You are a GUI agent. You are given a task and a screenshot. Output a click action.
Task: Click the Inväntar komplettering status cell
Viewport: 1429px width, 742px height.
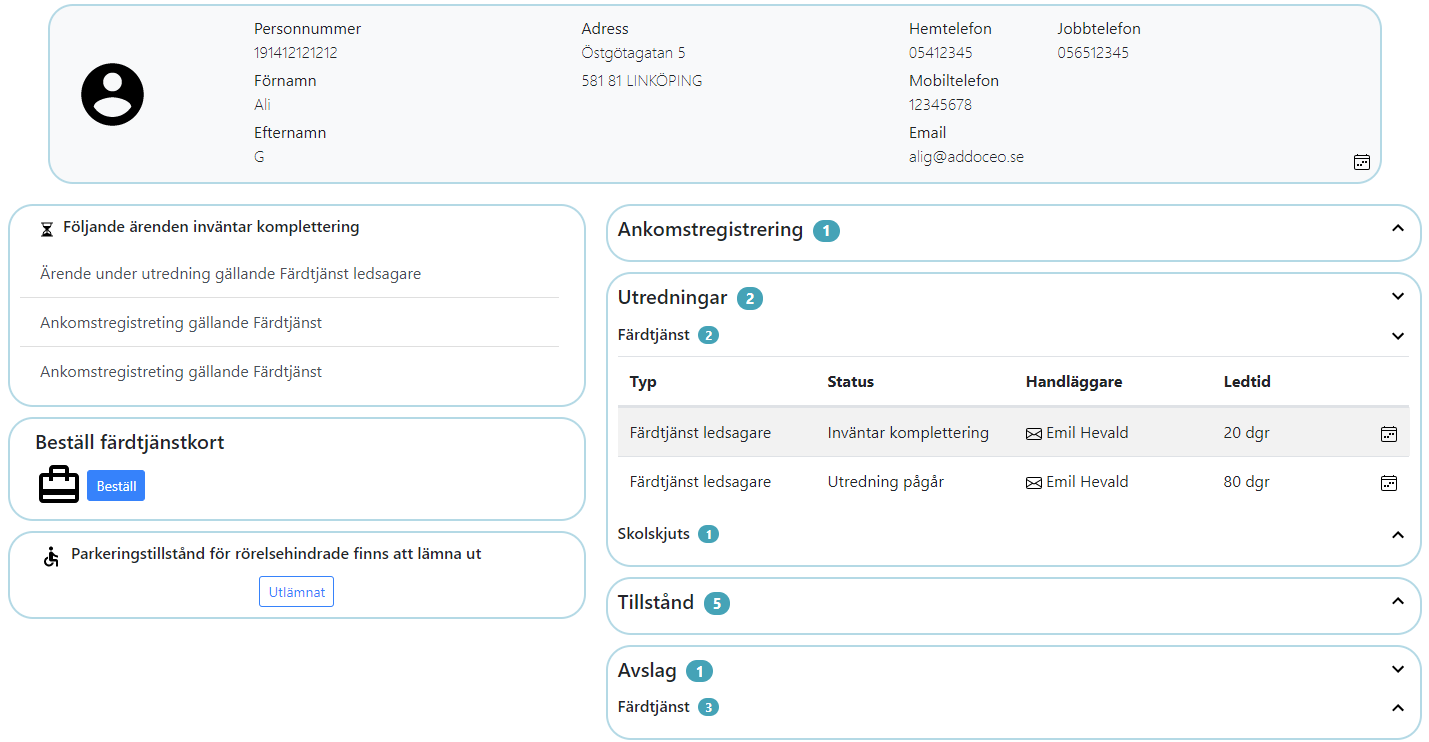tap(908, 433)
